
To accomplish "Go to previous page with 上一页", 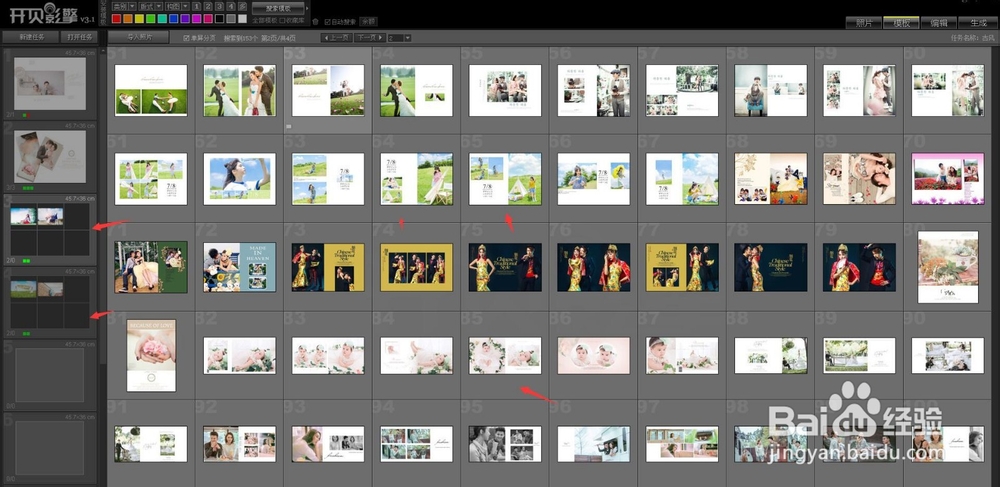I will point(336,38).
